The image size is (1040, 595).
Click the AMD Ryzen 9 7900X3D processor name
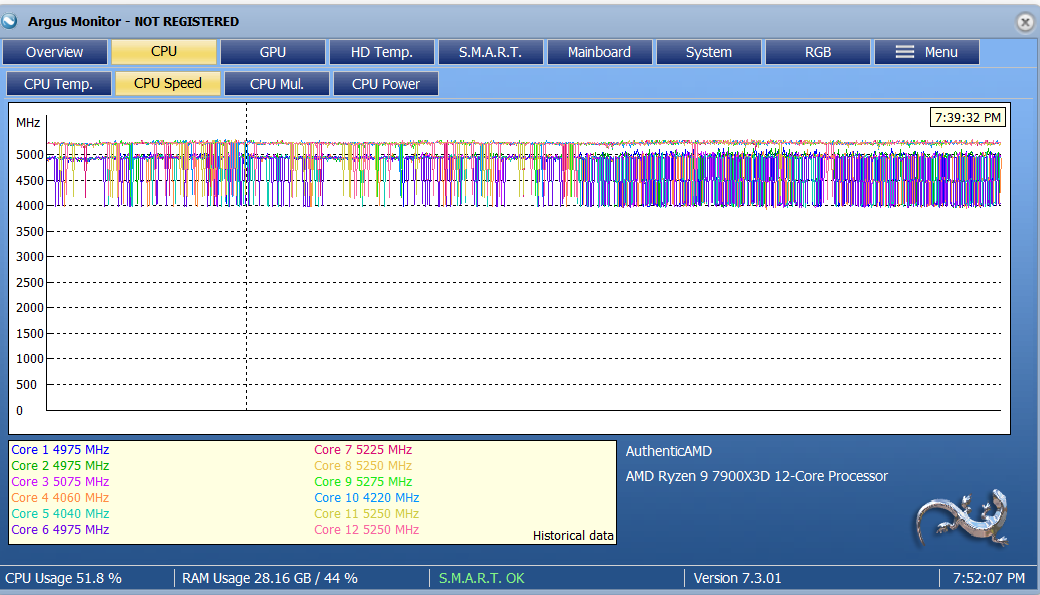(x=756, y=476)
